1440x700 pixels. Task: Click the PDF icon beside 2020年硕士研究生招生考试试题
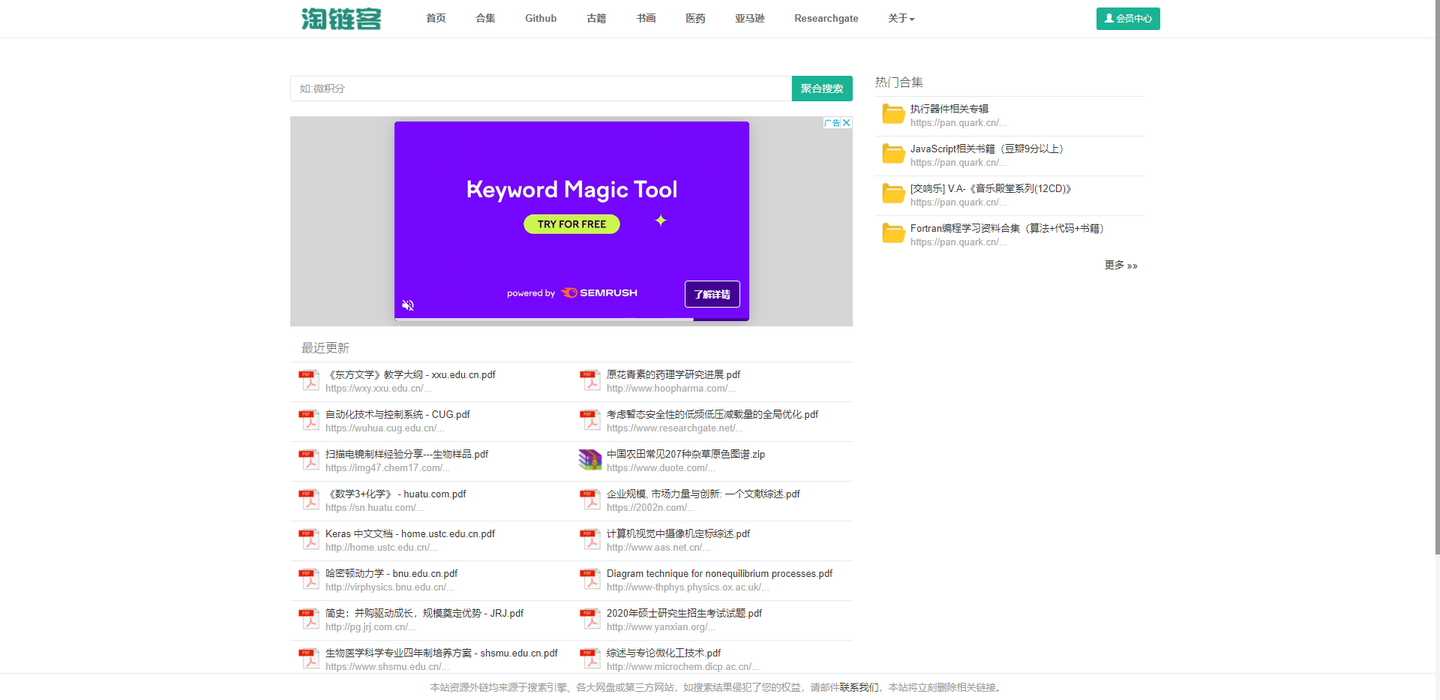[590, 619]
